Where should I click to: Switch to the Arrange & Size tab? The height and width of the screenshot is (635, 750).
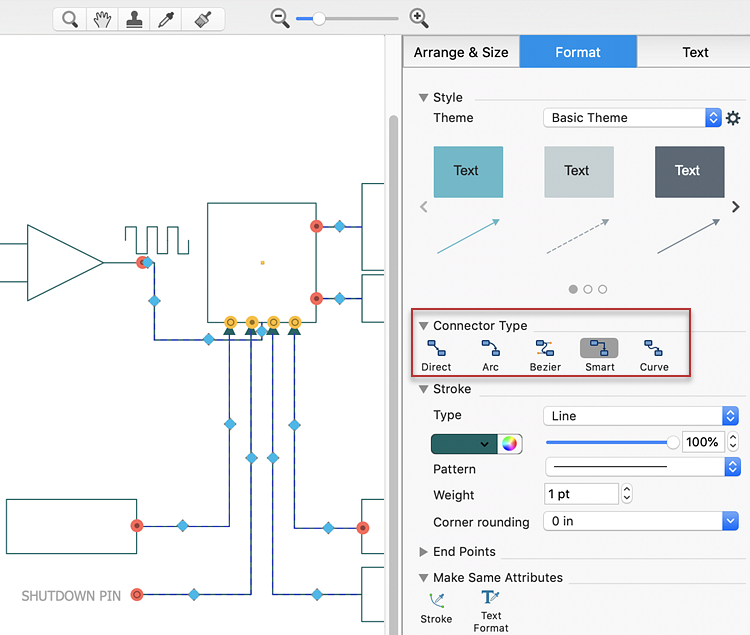pos(461,52)
